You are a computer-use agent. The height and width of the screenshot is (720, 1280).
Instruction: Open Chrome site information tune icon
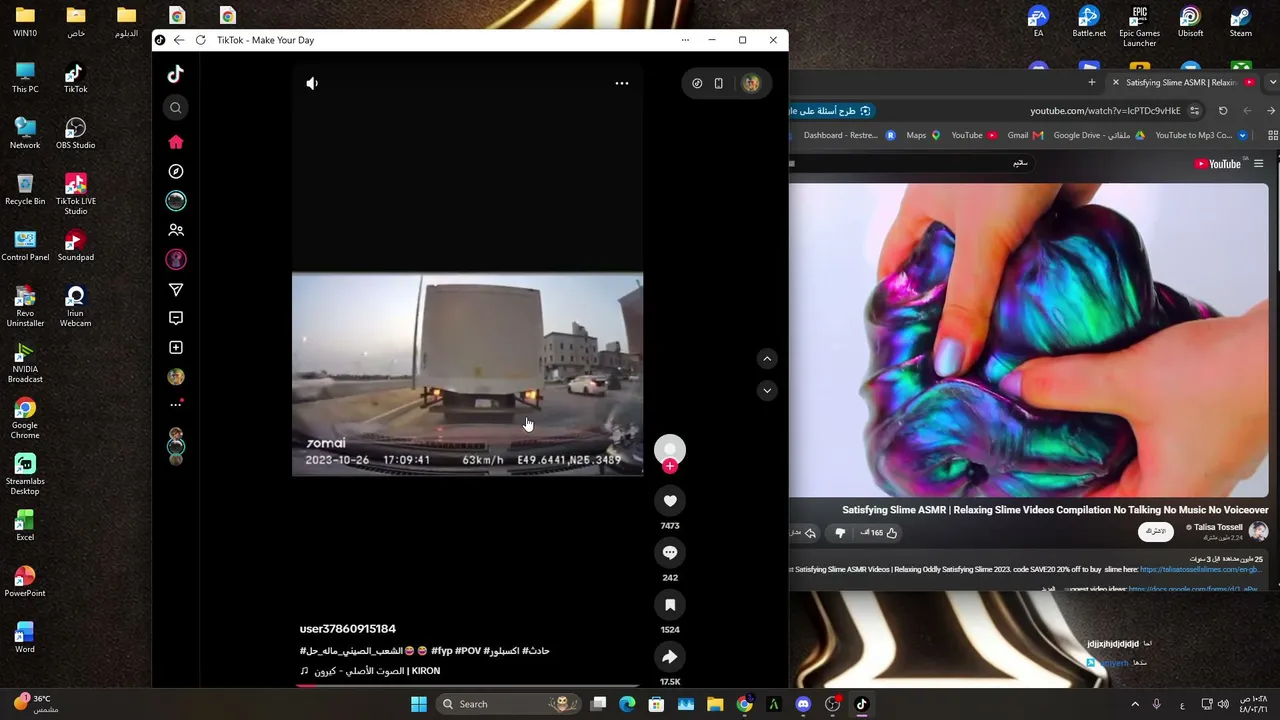pos(1194,111)
